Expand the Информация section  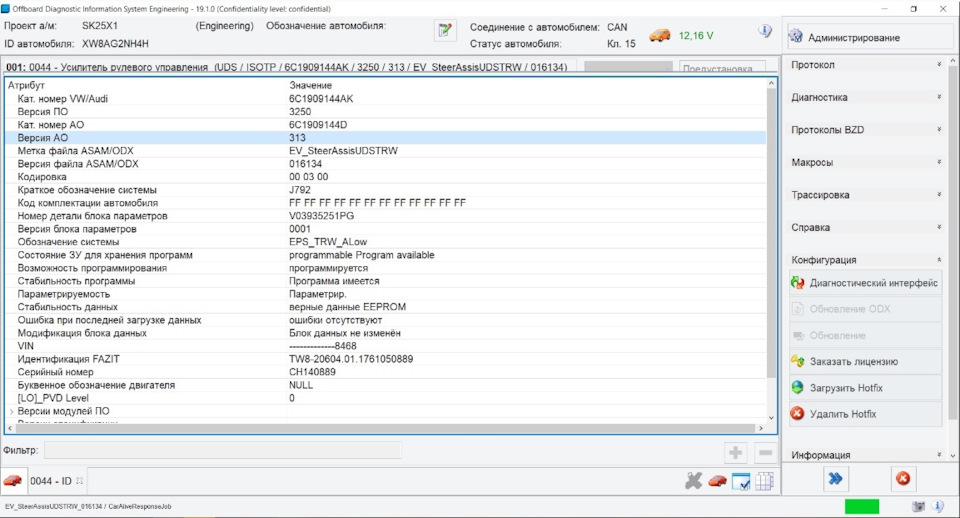coord(866,455)
